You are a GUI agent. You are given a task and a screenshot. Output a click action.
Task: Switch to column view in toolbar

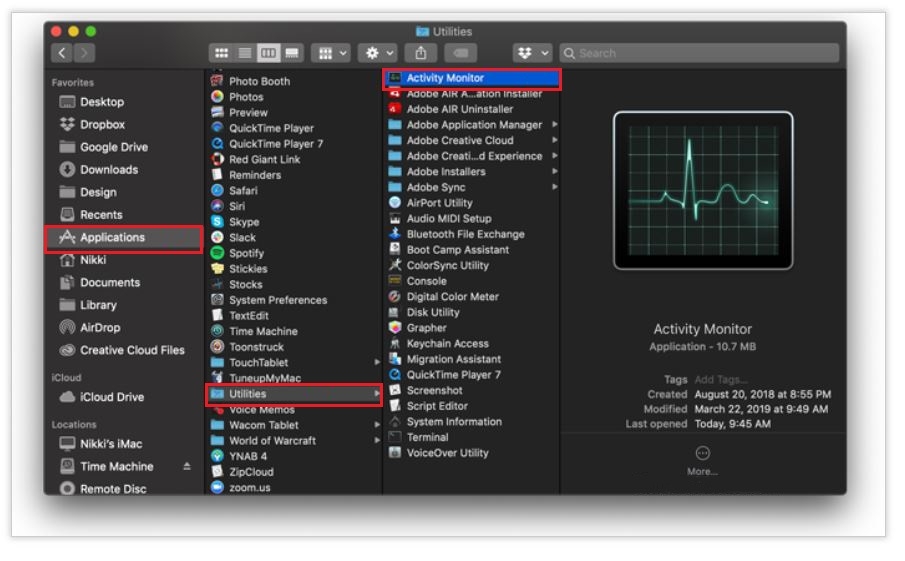(x=268, y=53)
